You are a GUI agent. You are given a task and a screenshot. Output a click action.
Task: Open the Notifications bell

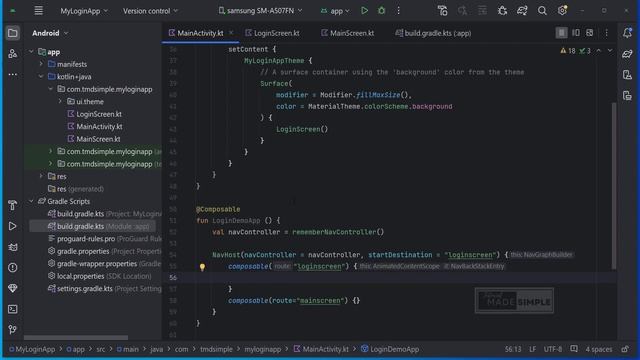(627, 33)
